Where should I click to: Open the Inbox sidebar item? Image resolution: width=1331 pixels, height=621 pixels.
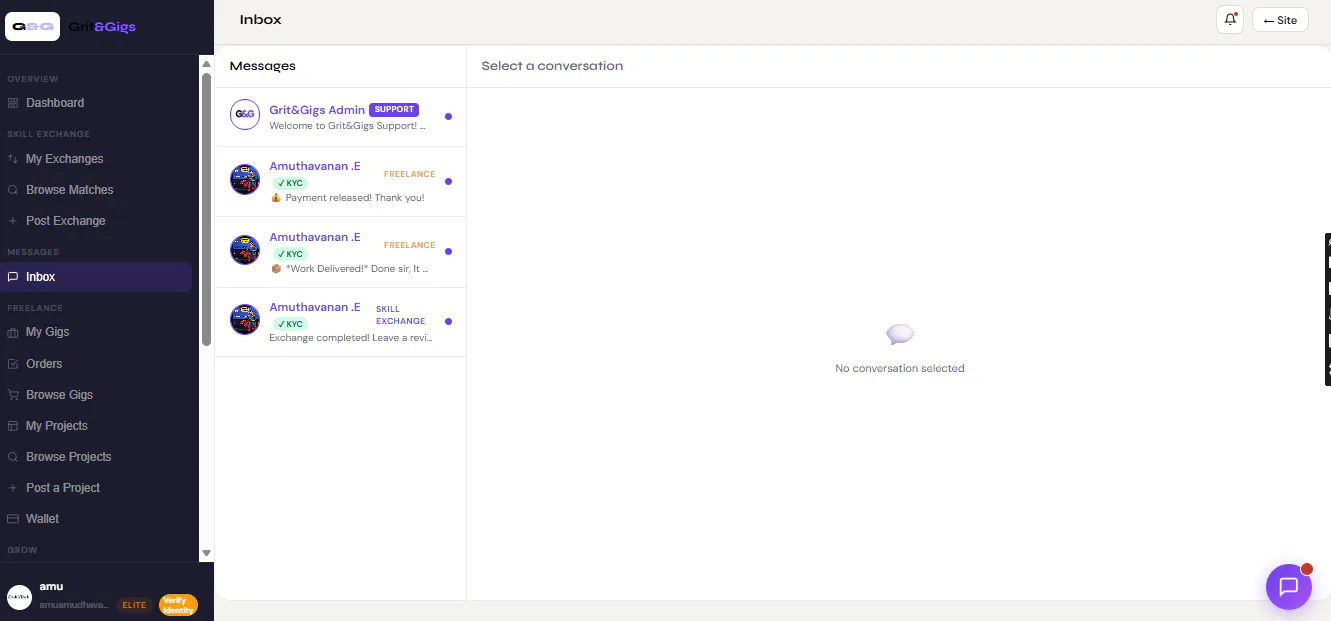tap(96, 277)
